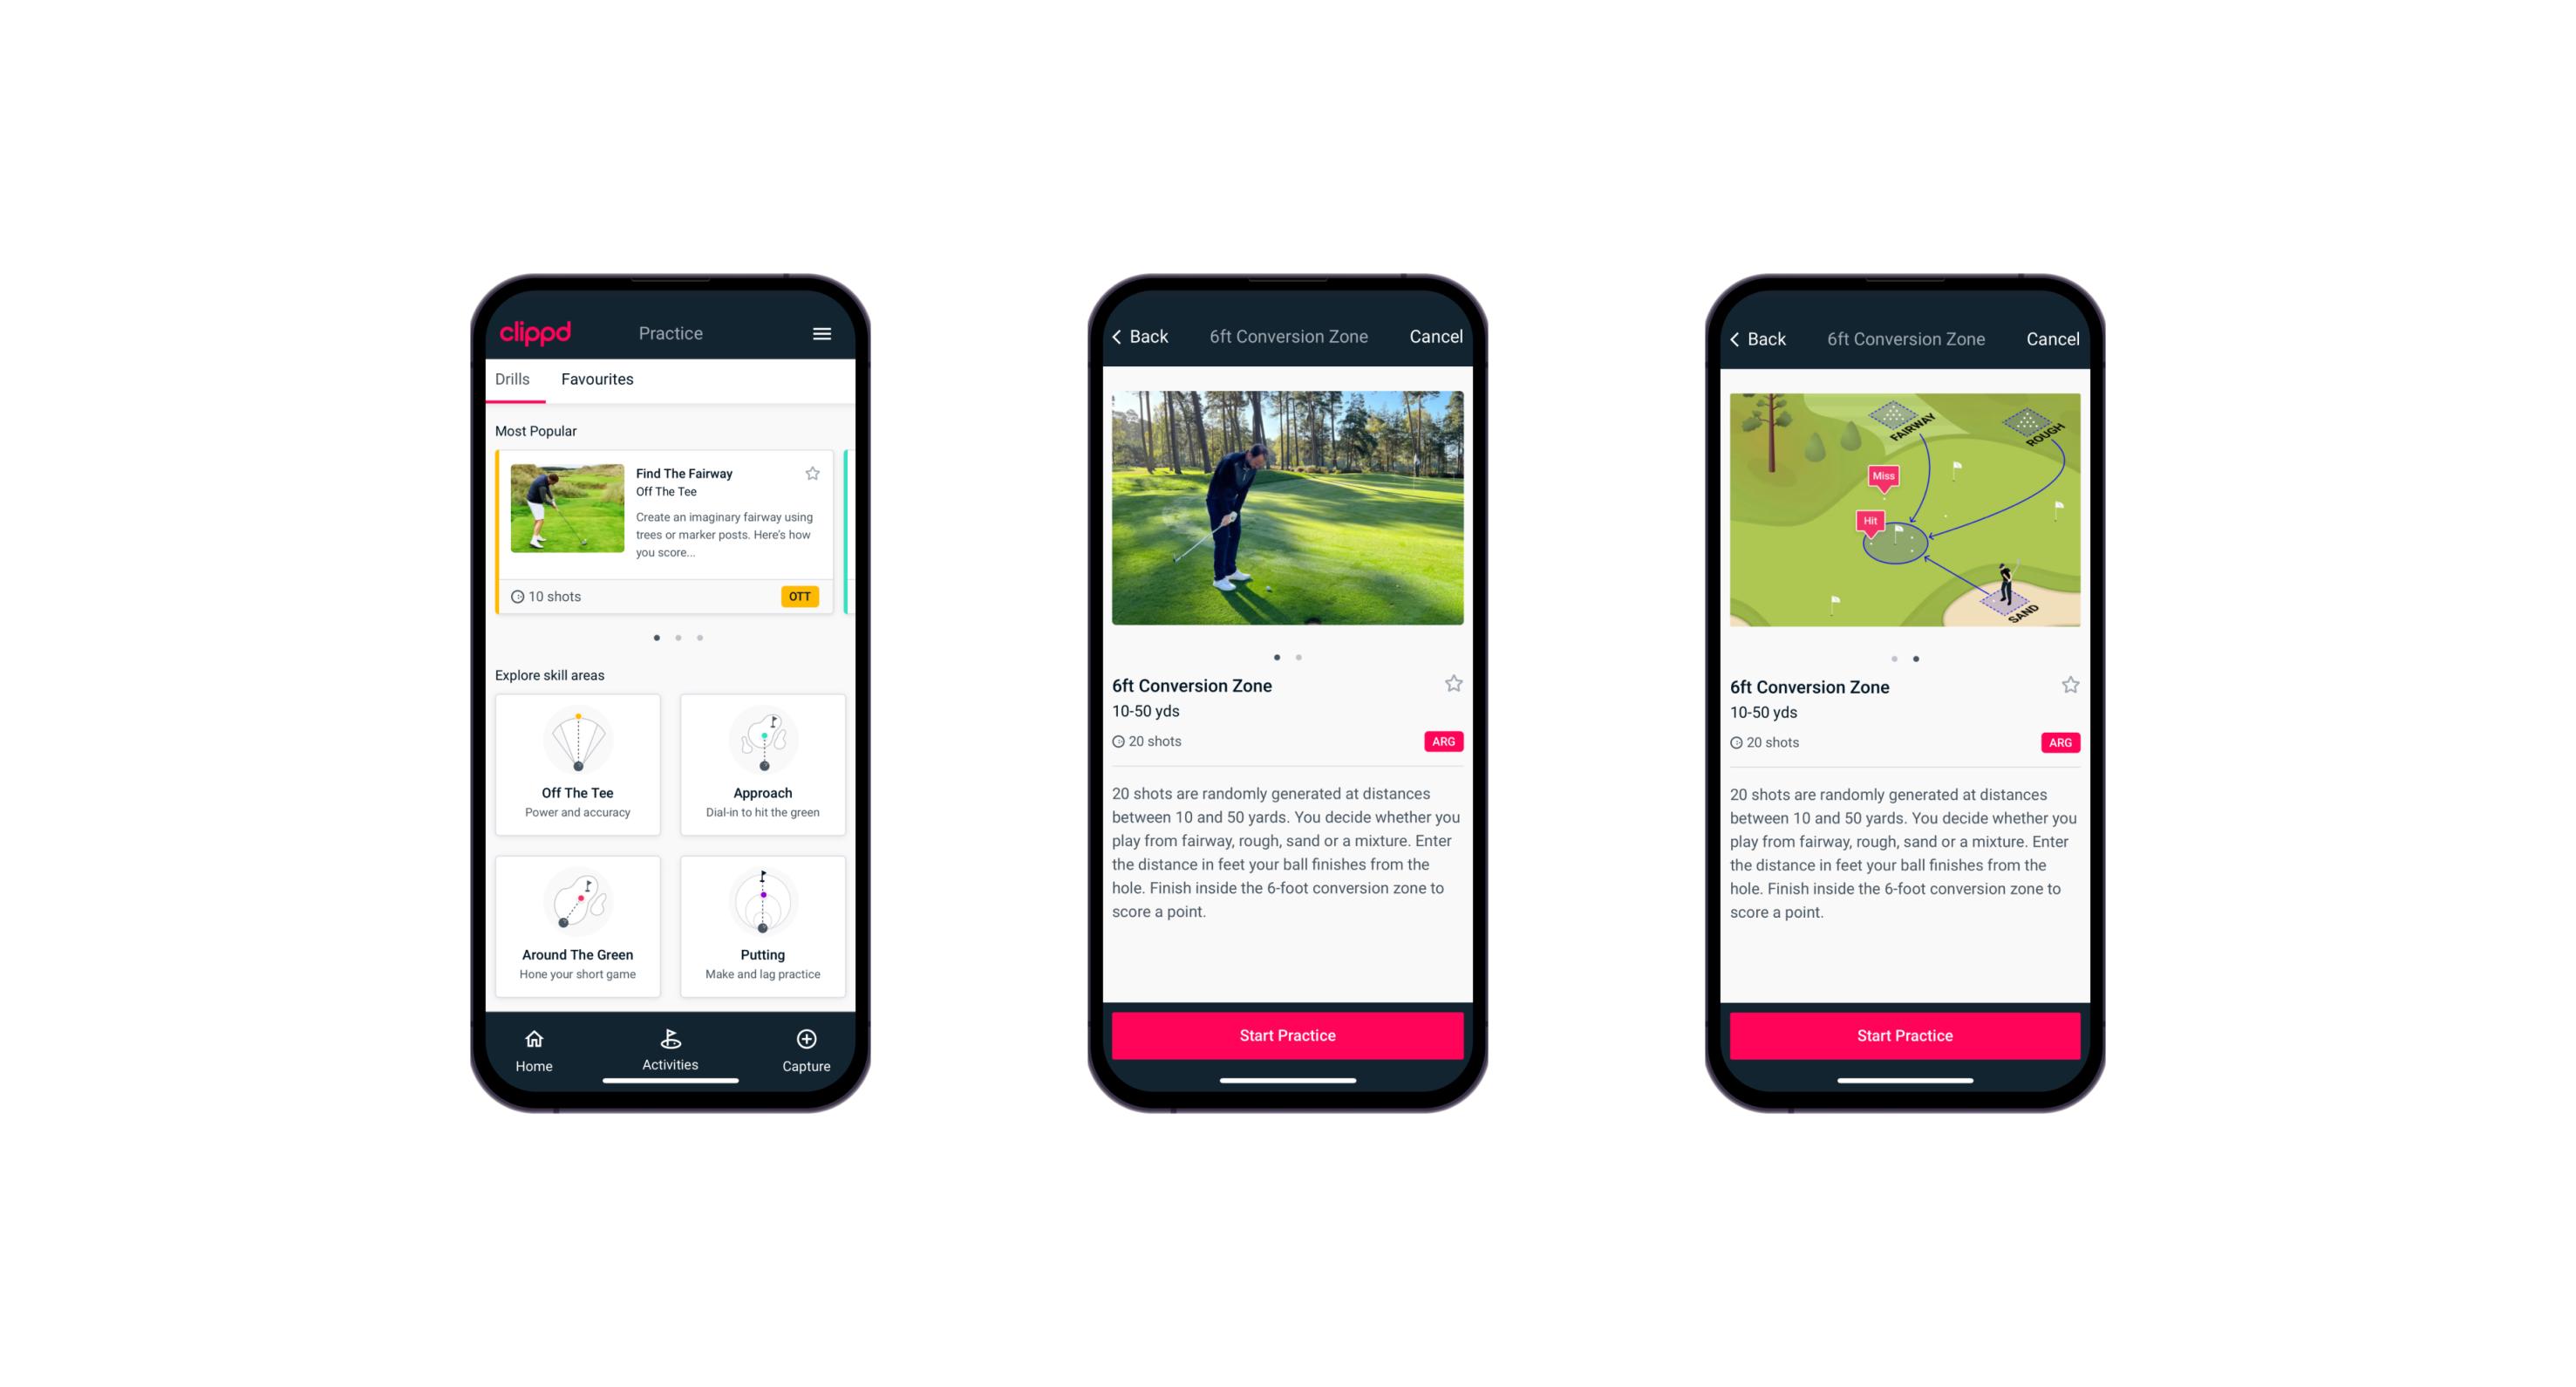Click Start Practice button
This screenshot has width=2576, height=1387.
pos(1287,1037)
